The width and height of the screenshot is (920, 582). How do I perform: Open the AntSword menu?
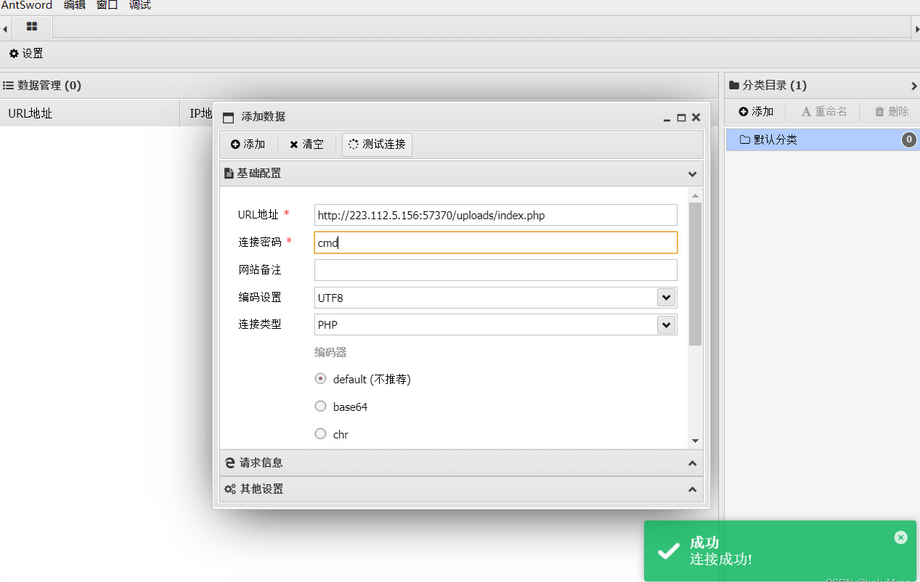coord(26,5)
